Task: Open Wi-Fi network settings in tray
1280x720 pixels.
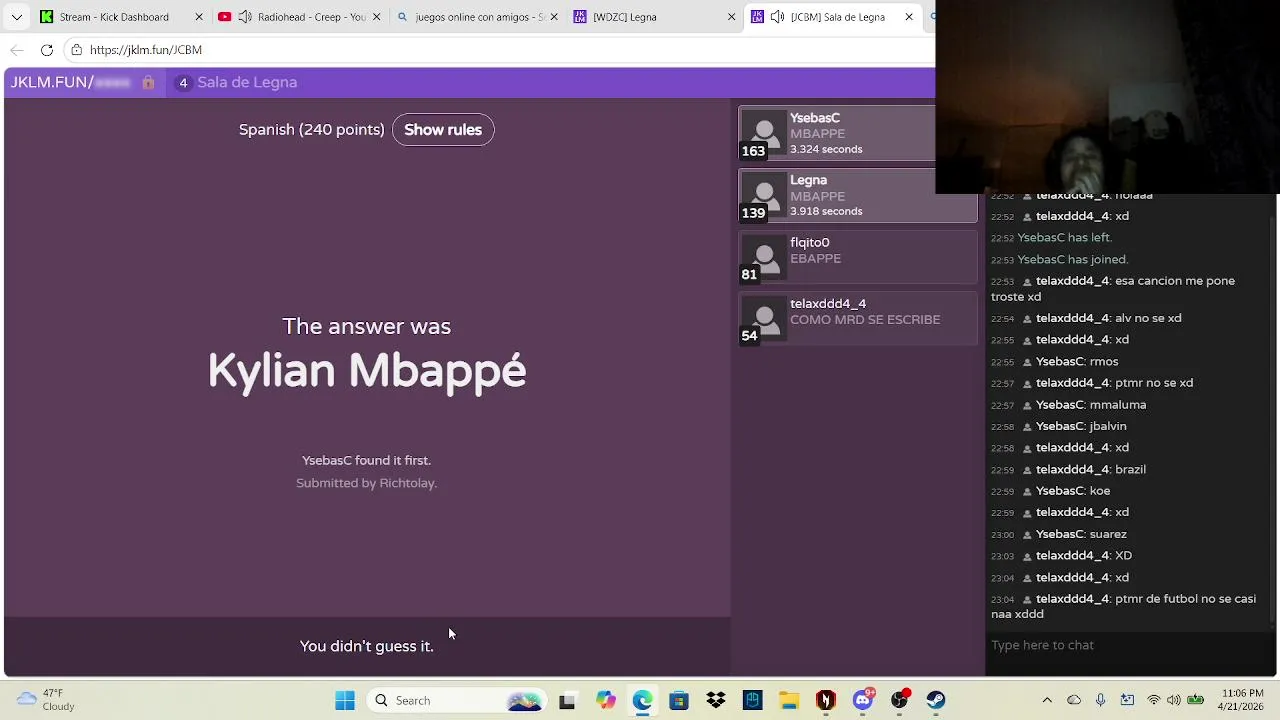Action: coord(1154,700)
